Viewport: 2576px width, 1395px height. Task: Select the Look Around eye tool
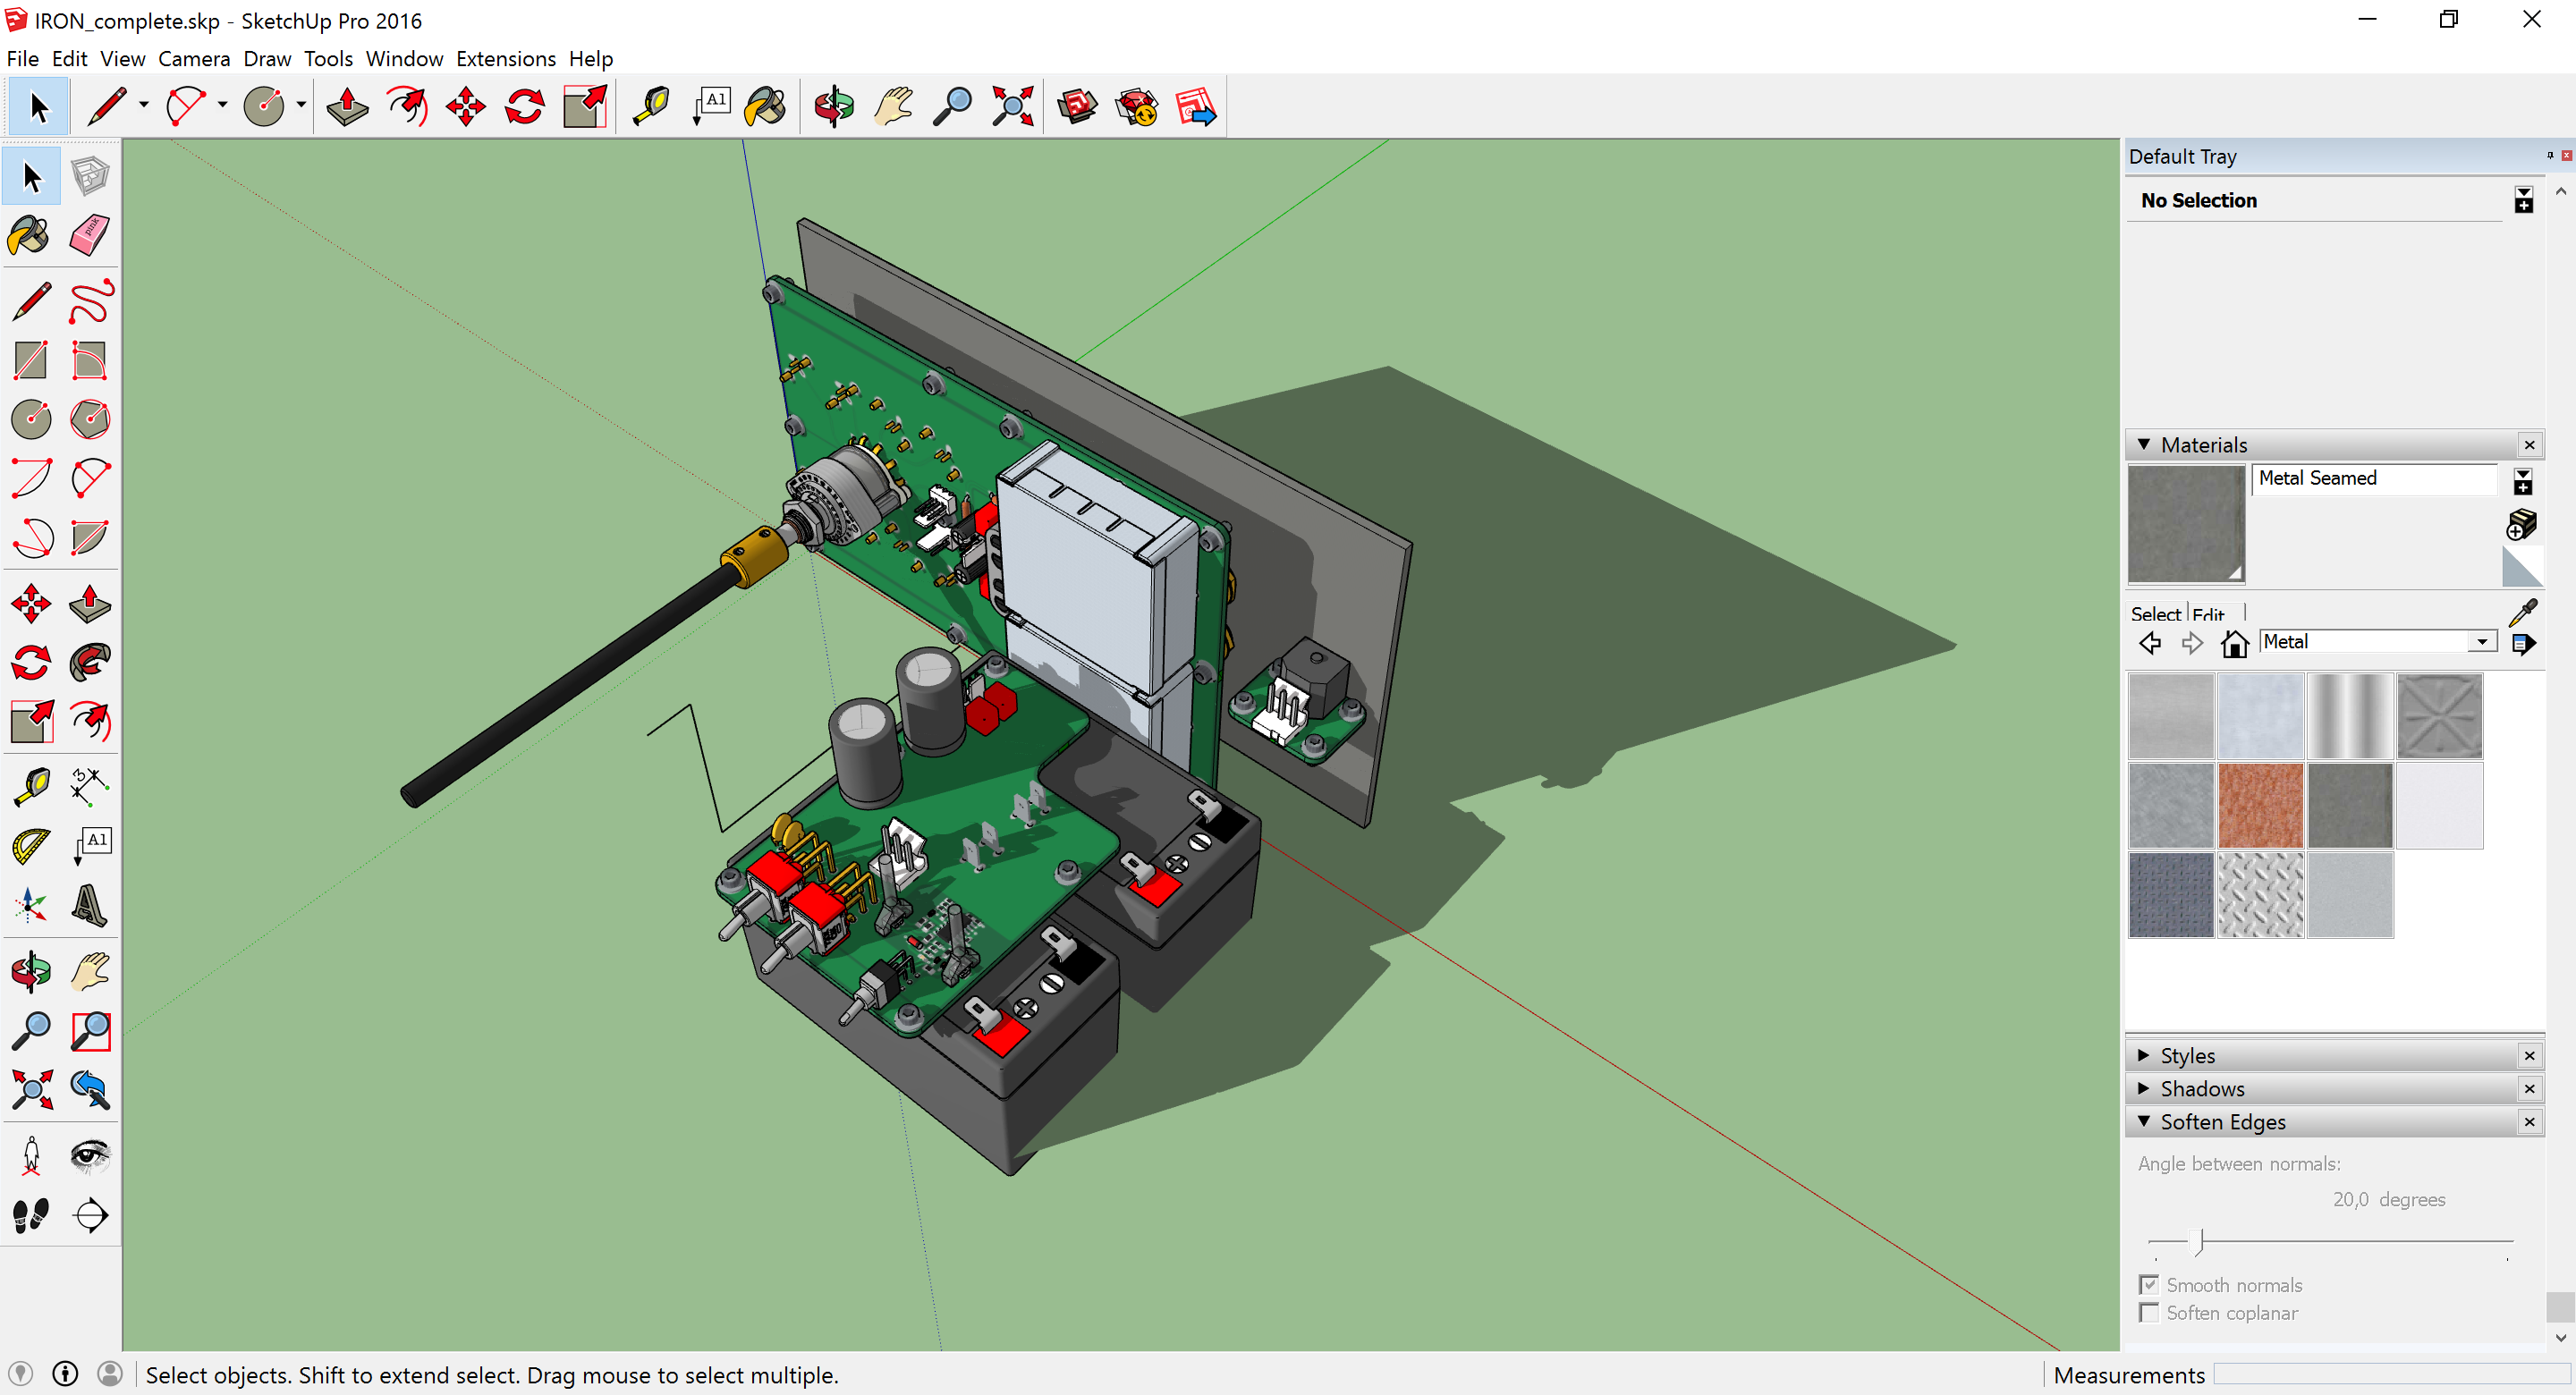pyautogui.click(x=90, y=1156)
